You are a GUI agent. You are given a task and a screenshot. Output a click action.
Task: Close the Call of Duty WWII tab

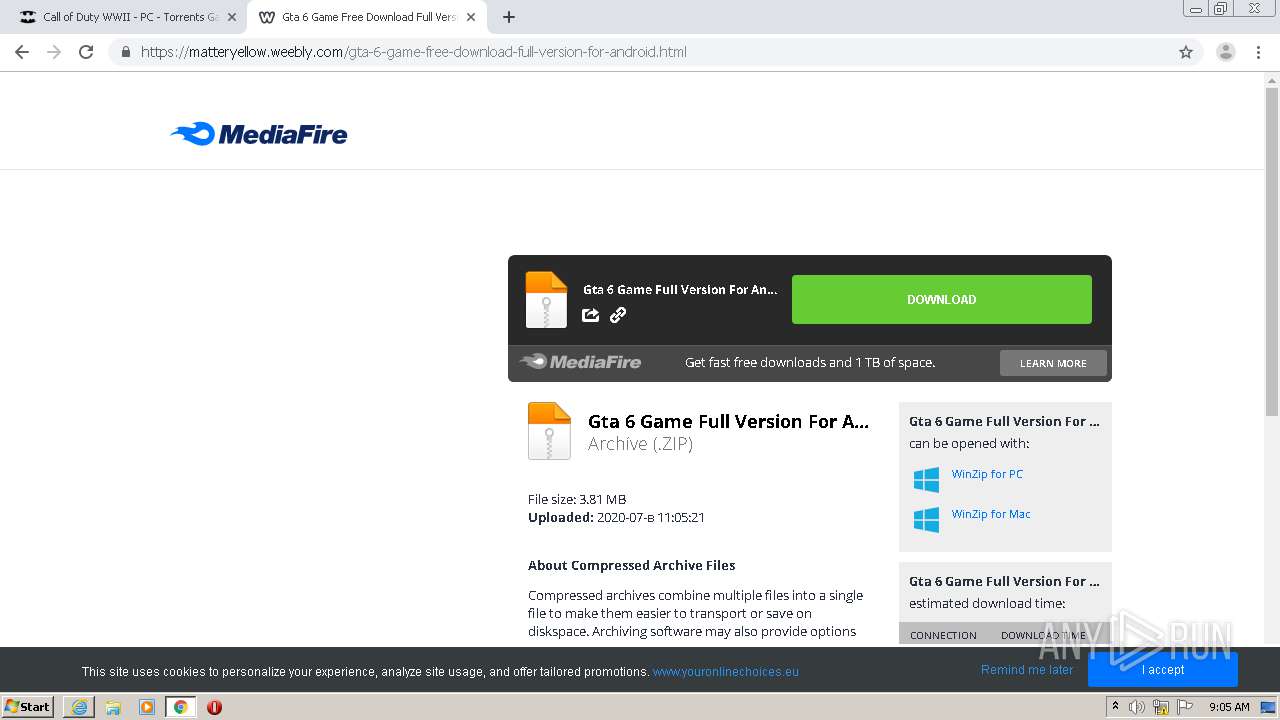coord(232,17)
